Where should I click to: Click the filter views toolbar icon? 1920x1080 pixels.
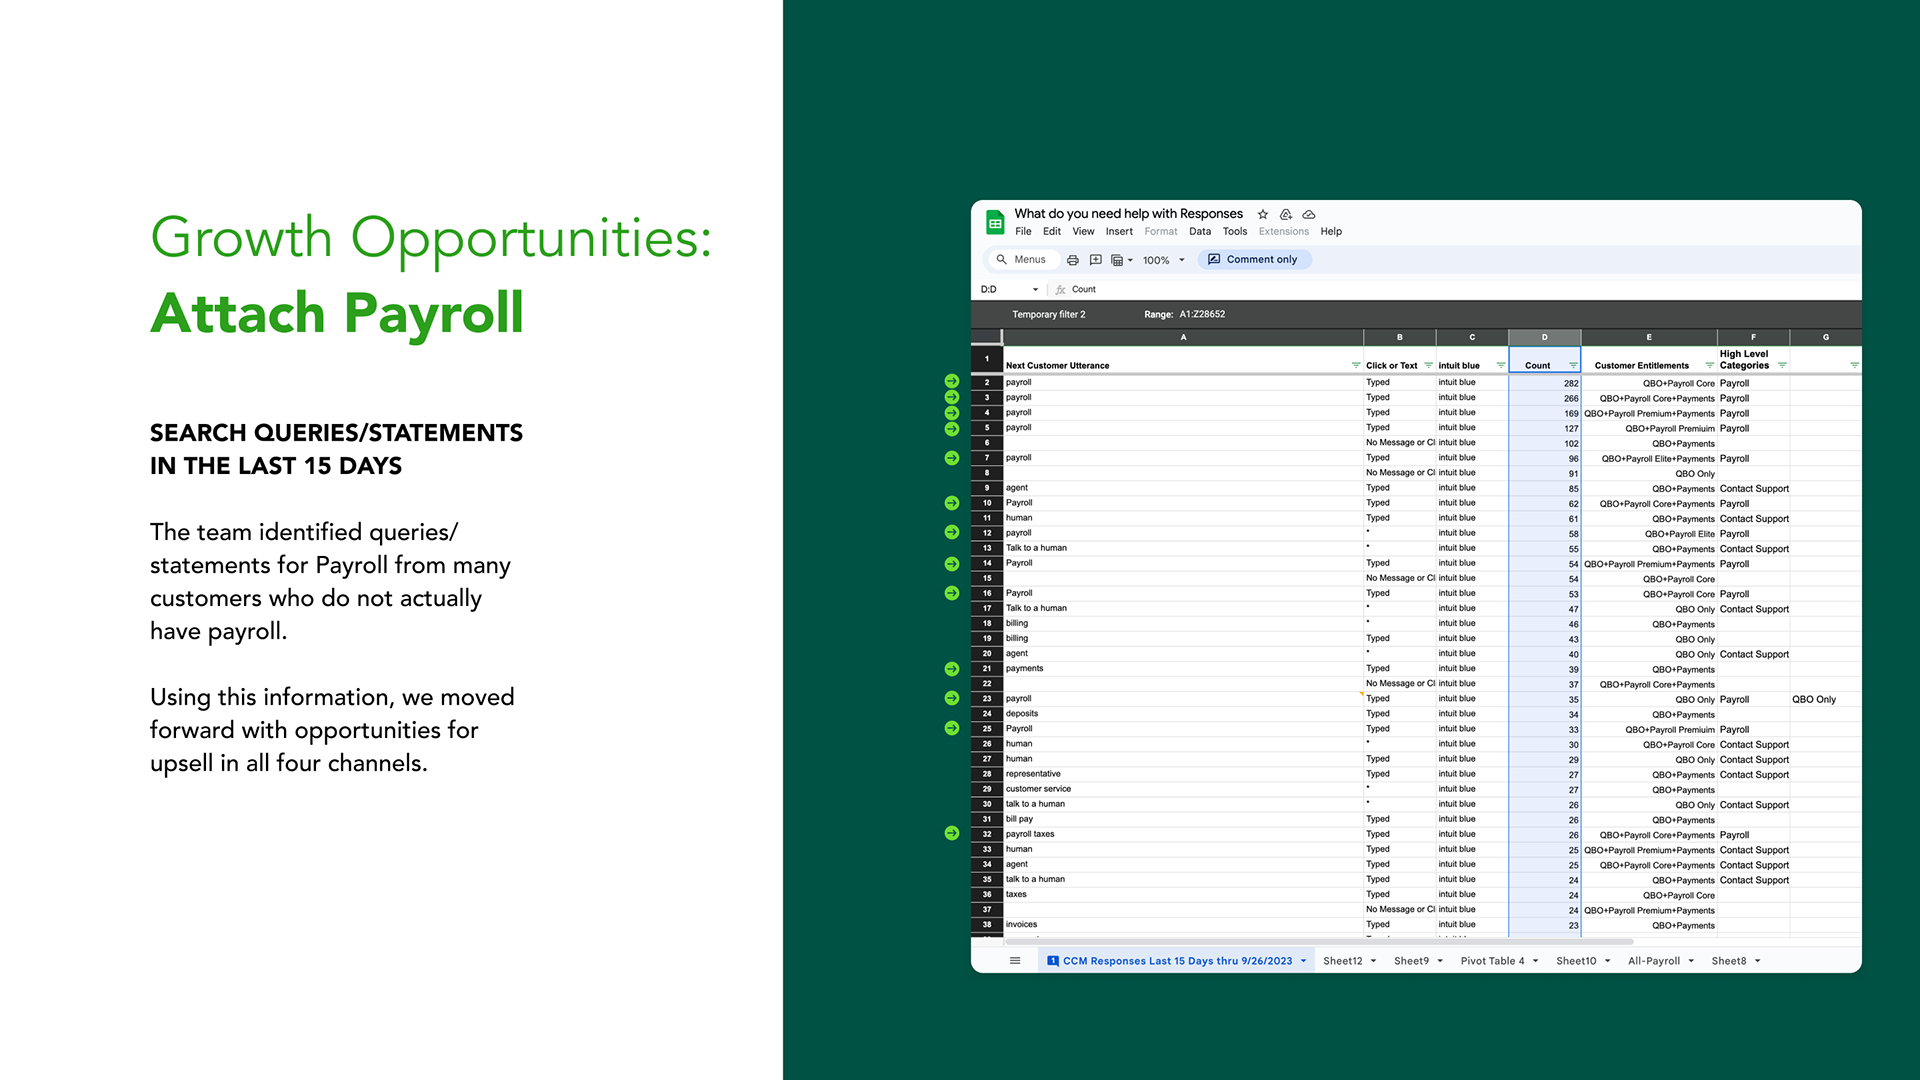1117,260
